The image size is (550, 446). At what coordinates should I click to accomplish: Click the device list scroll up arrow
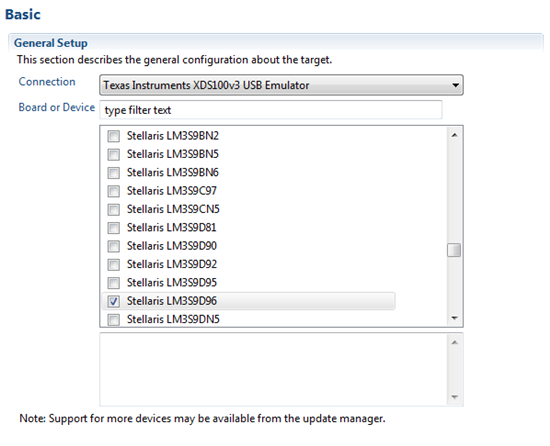click(x=455, y=135)
